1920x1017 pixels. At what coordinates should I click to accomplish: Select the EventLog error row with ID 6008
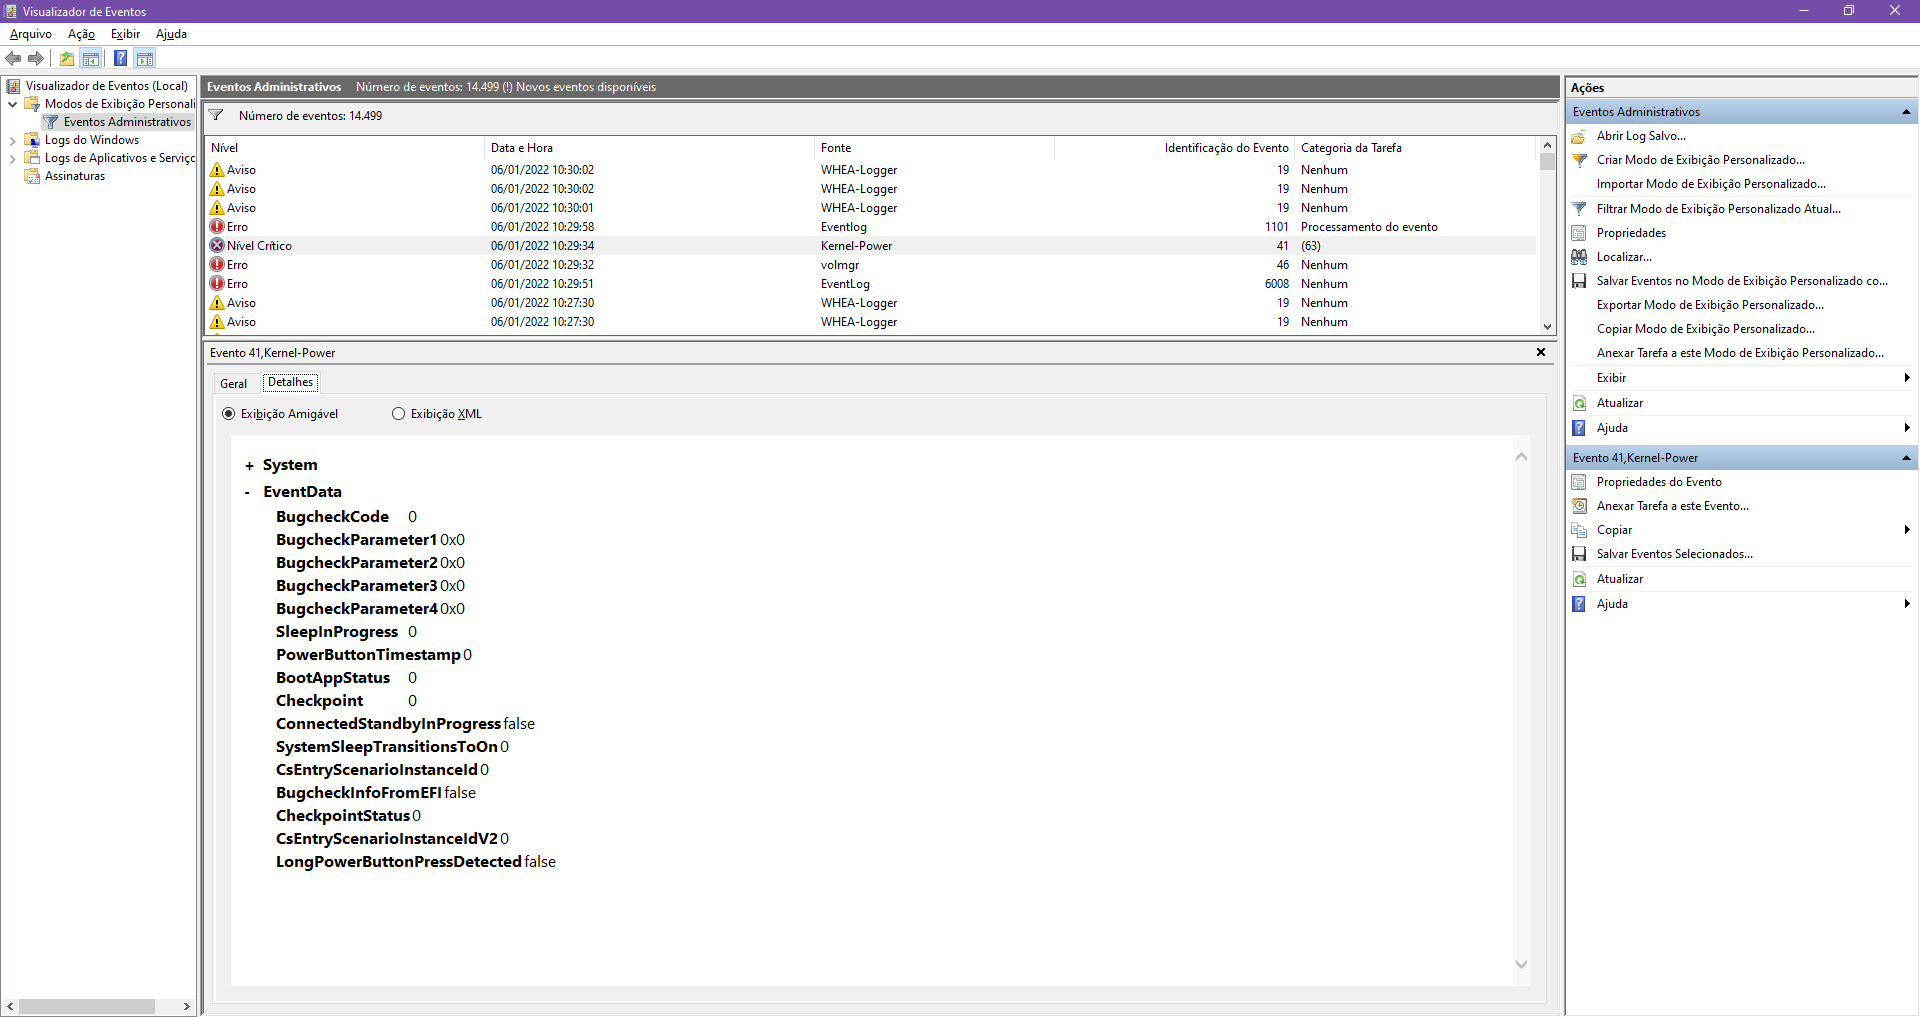click(870, 284)
